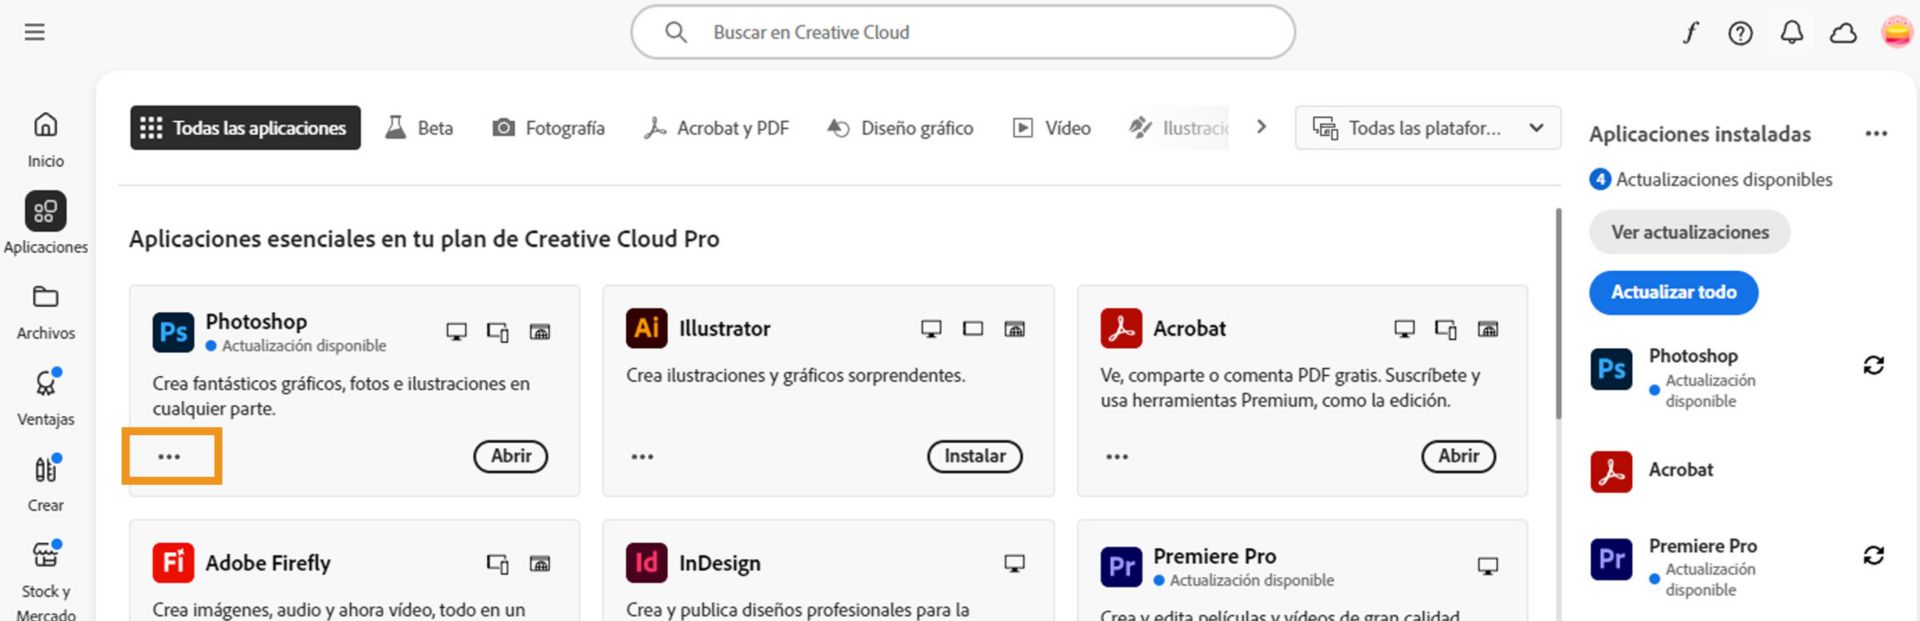Open Acrobat card more options
Screen dimensions: 1920x621
pyautogui.click(x=1117, y=456)
